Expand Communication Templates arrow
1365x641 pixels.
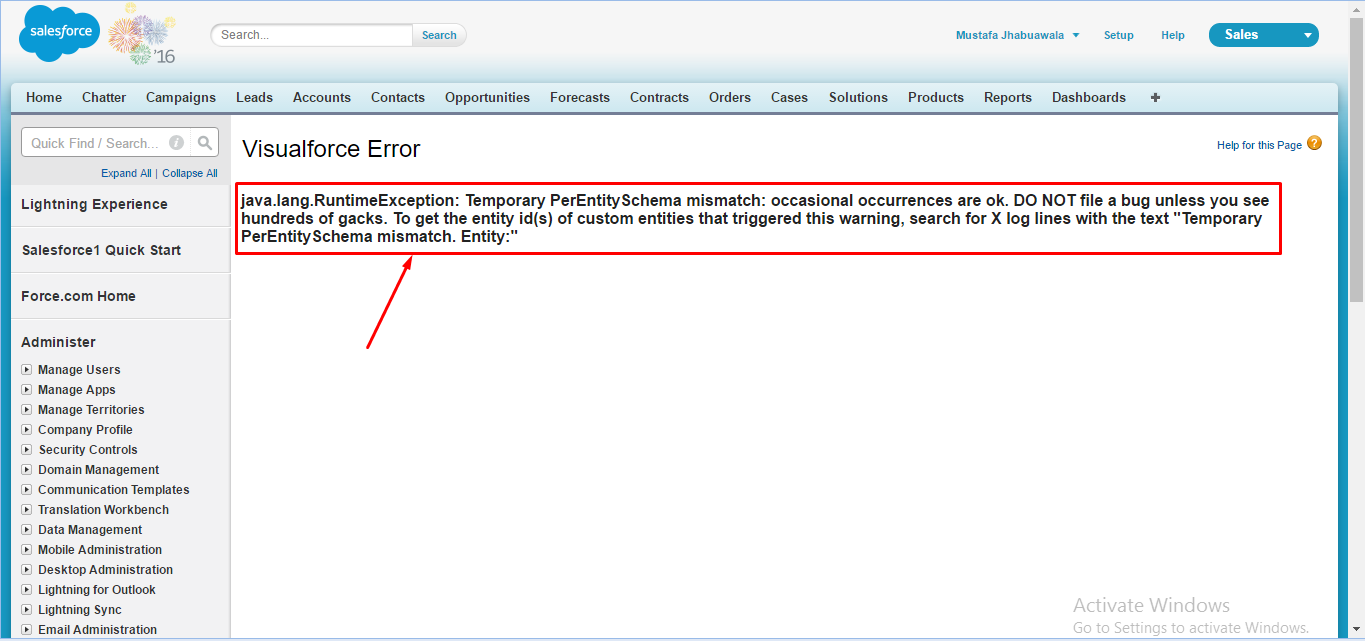point(28,490)
